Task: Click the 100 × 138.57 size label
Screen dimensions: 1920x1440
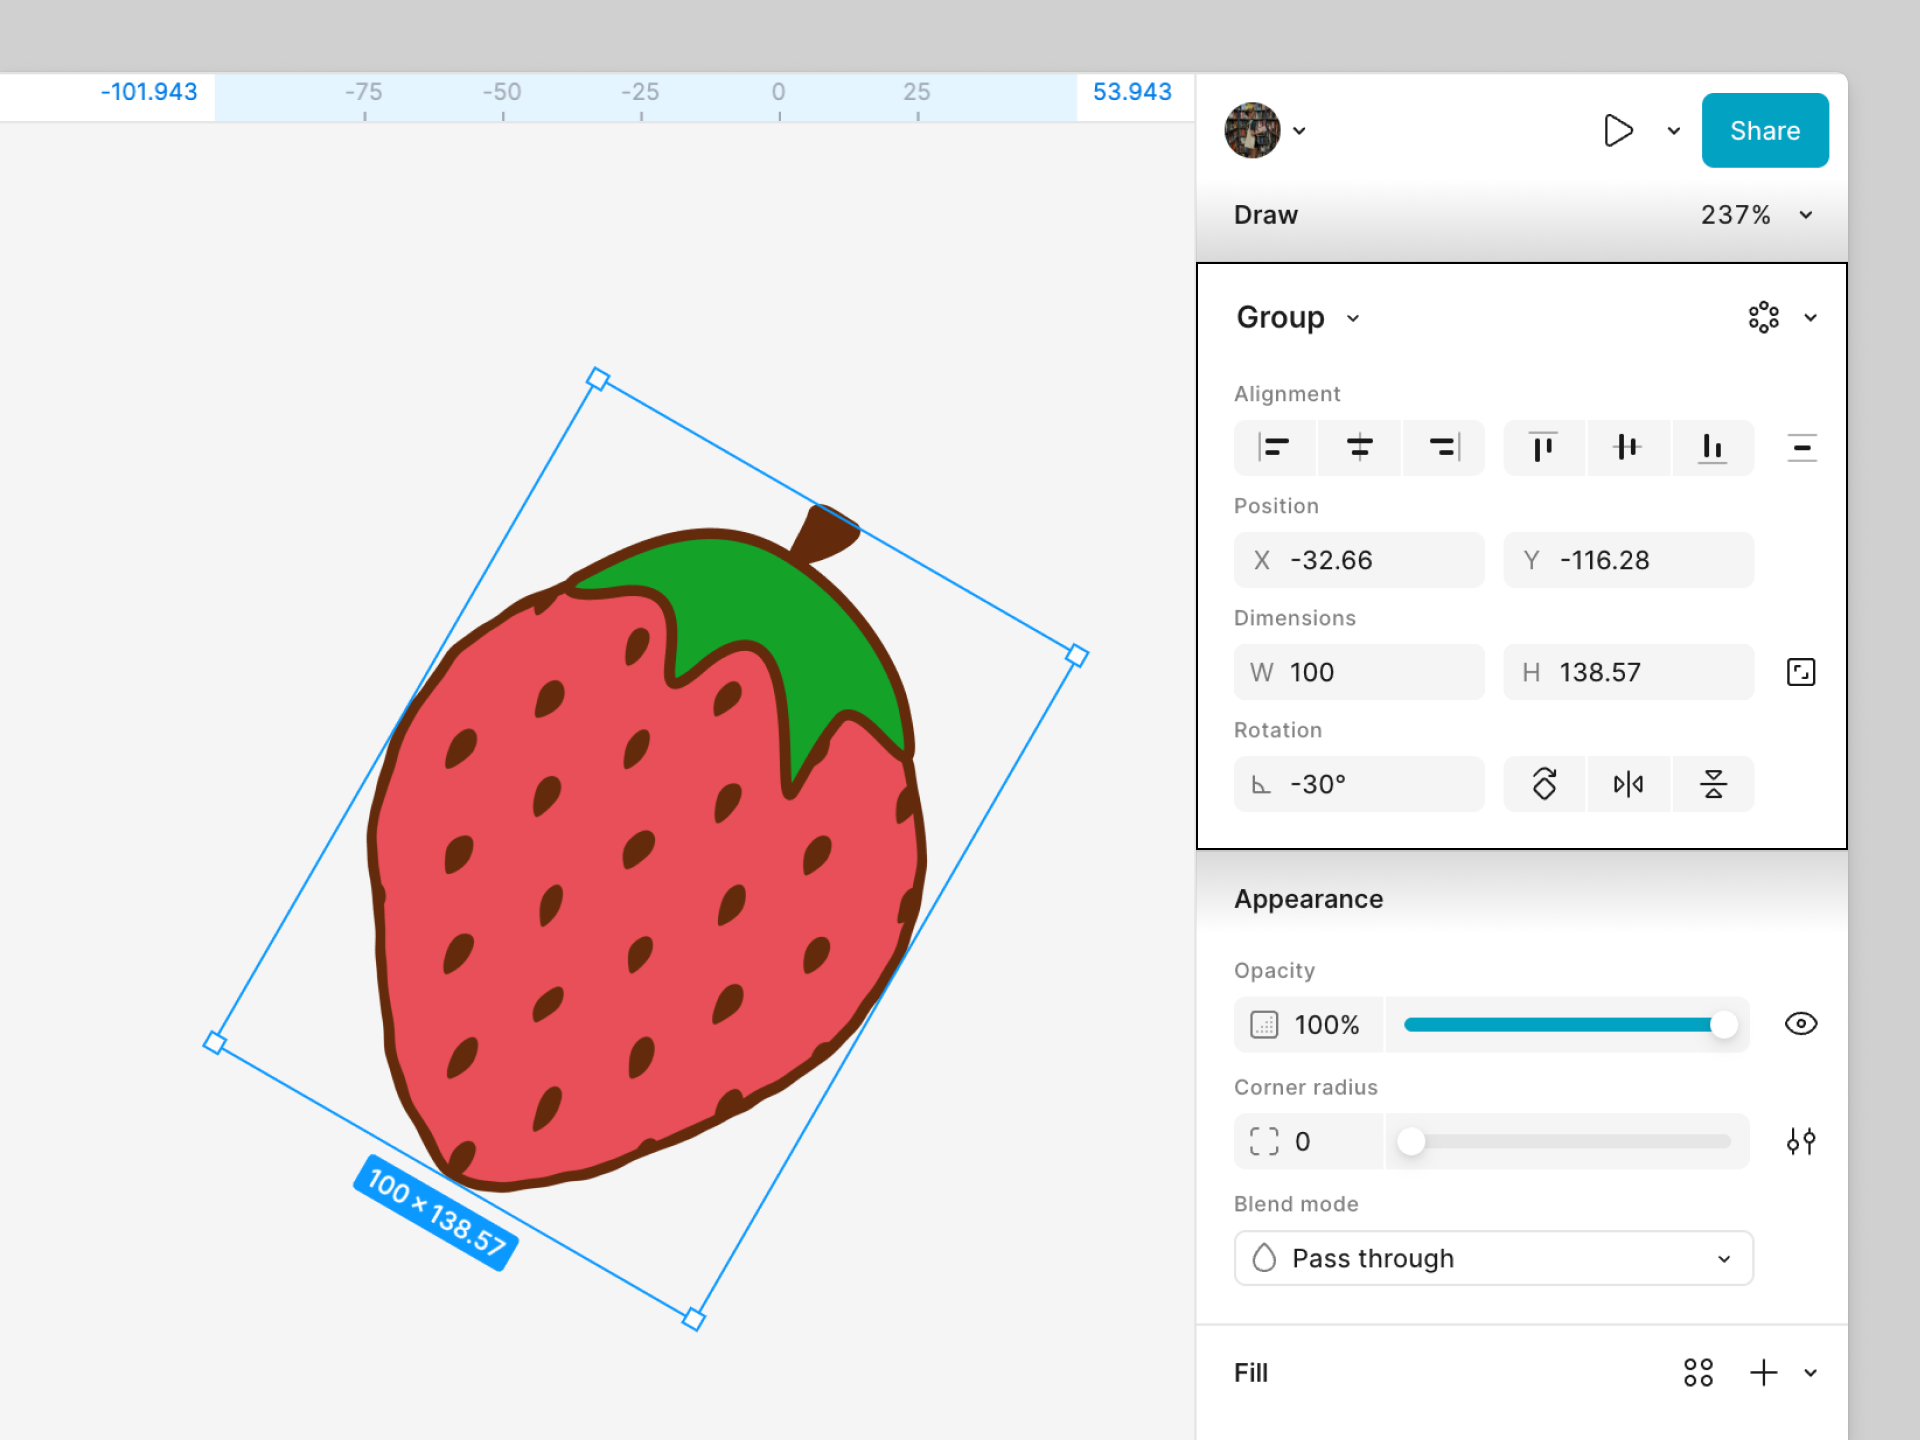Action: tap(436, 1213)
